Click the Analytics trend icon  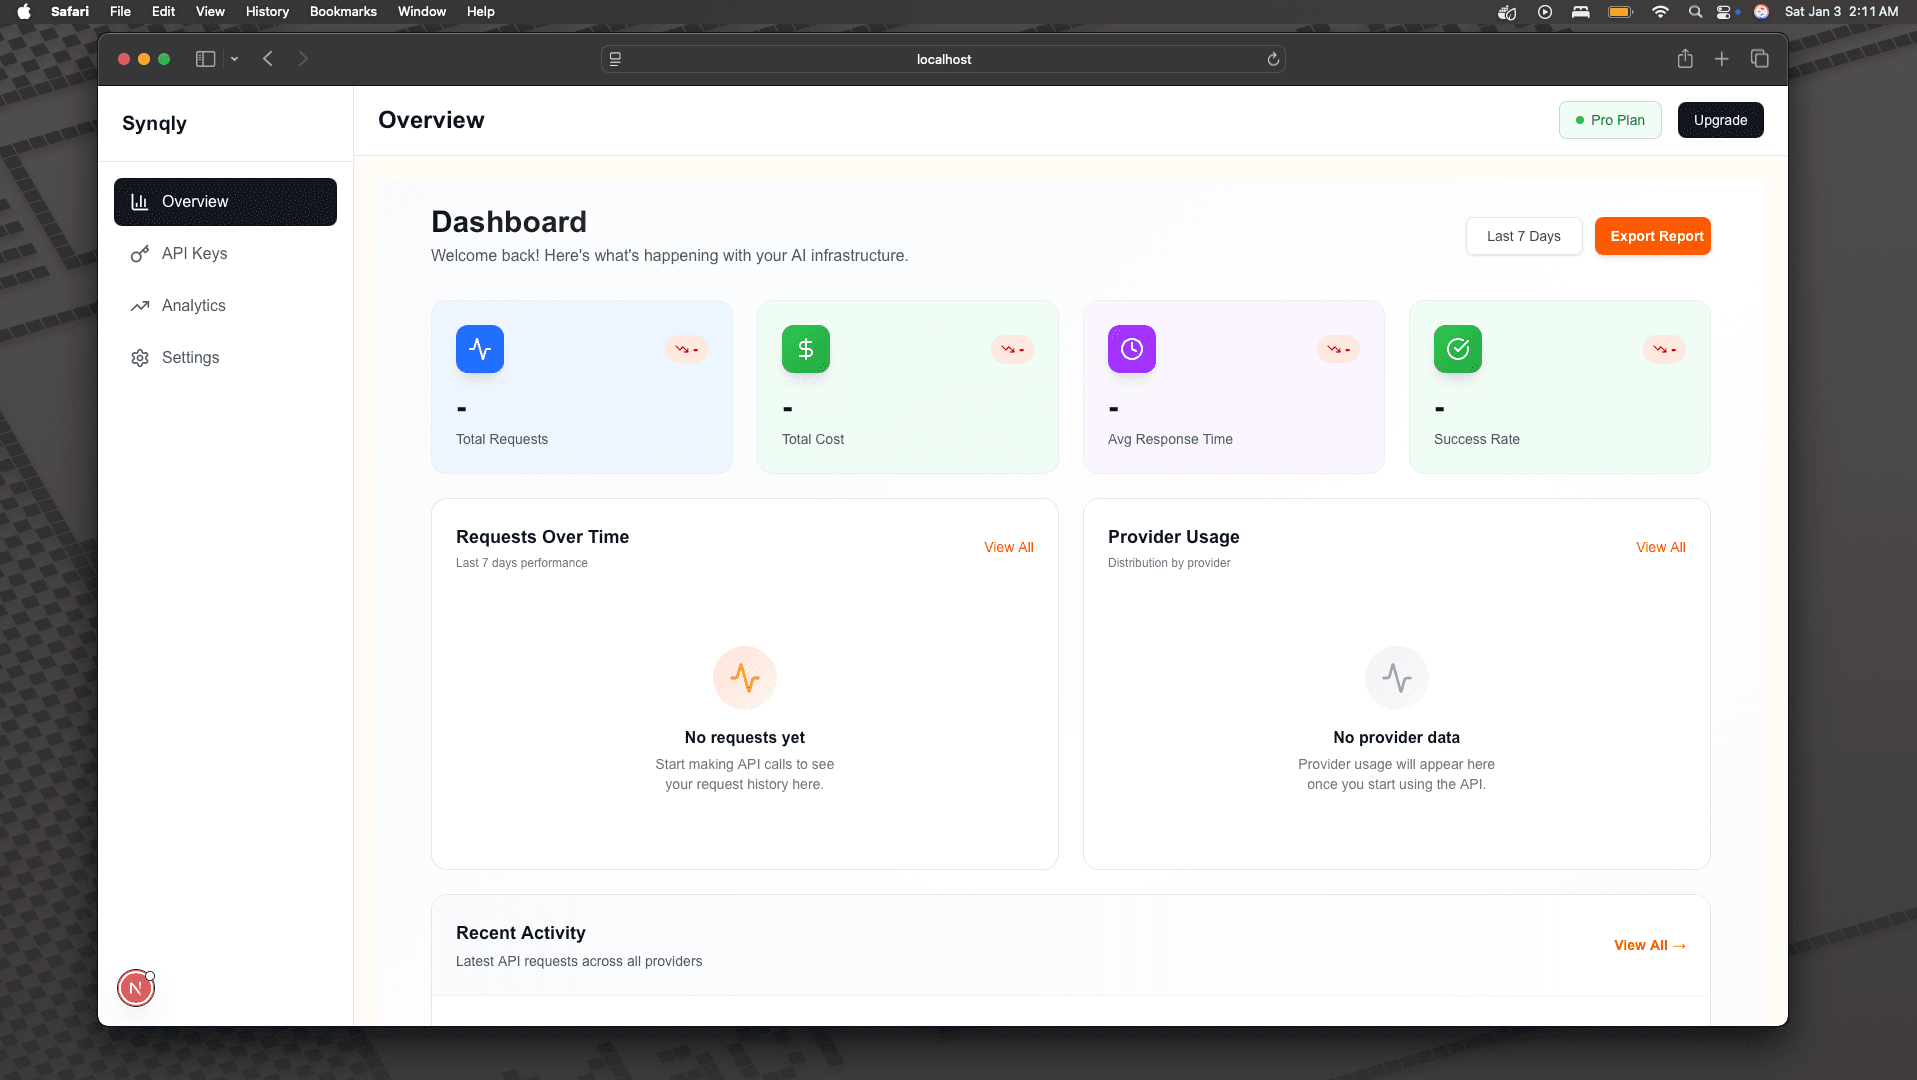click(140, 306)
